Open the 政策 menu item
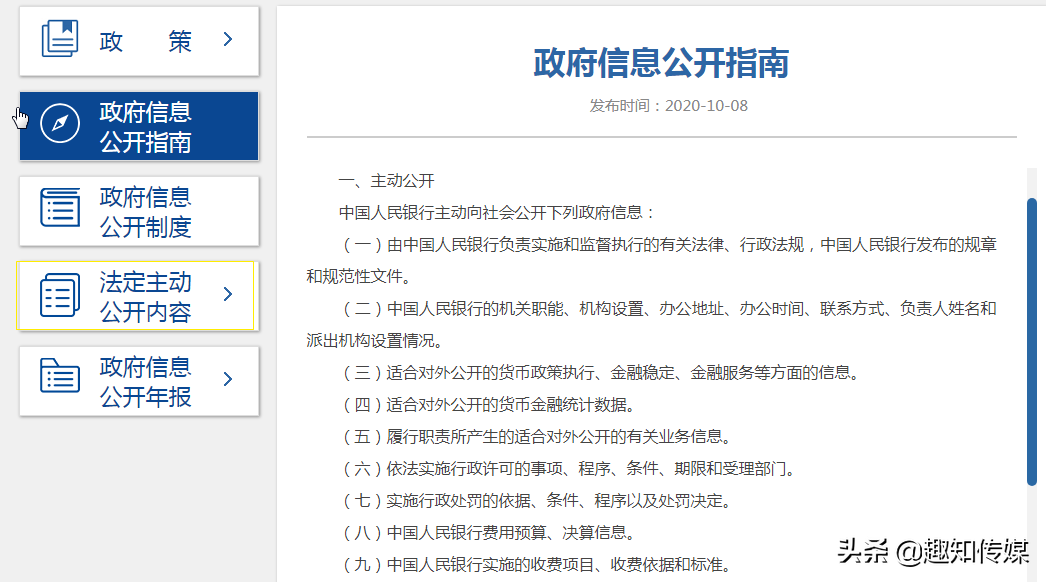Screen dimensions: 1046x582 [140, 40]
